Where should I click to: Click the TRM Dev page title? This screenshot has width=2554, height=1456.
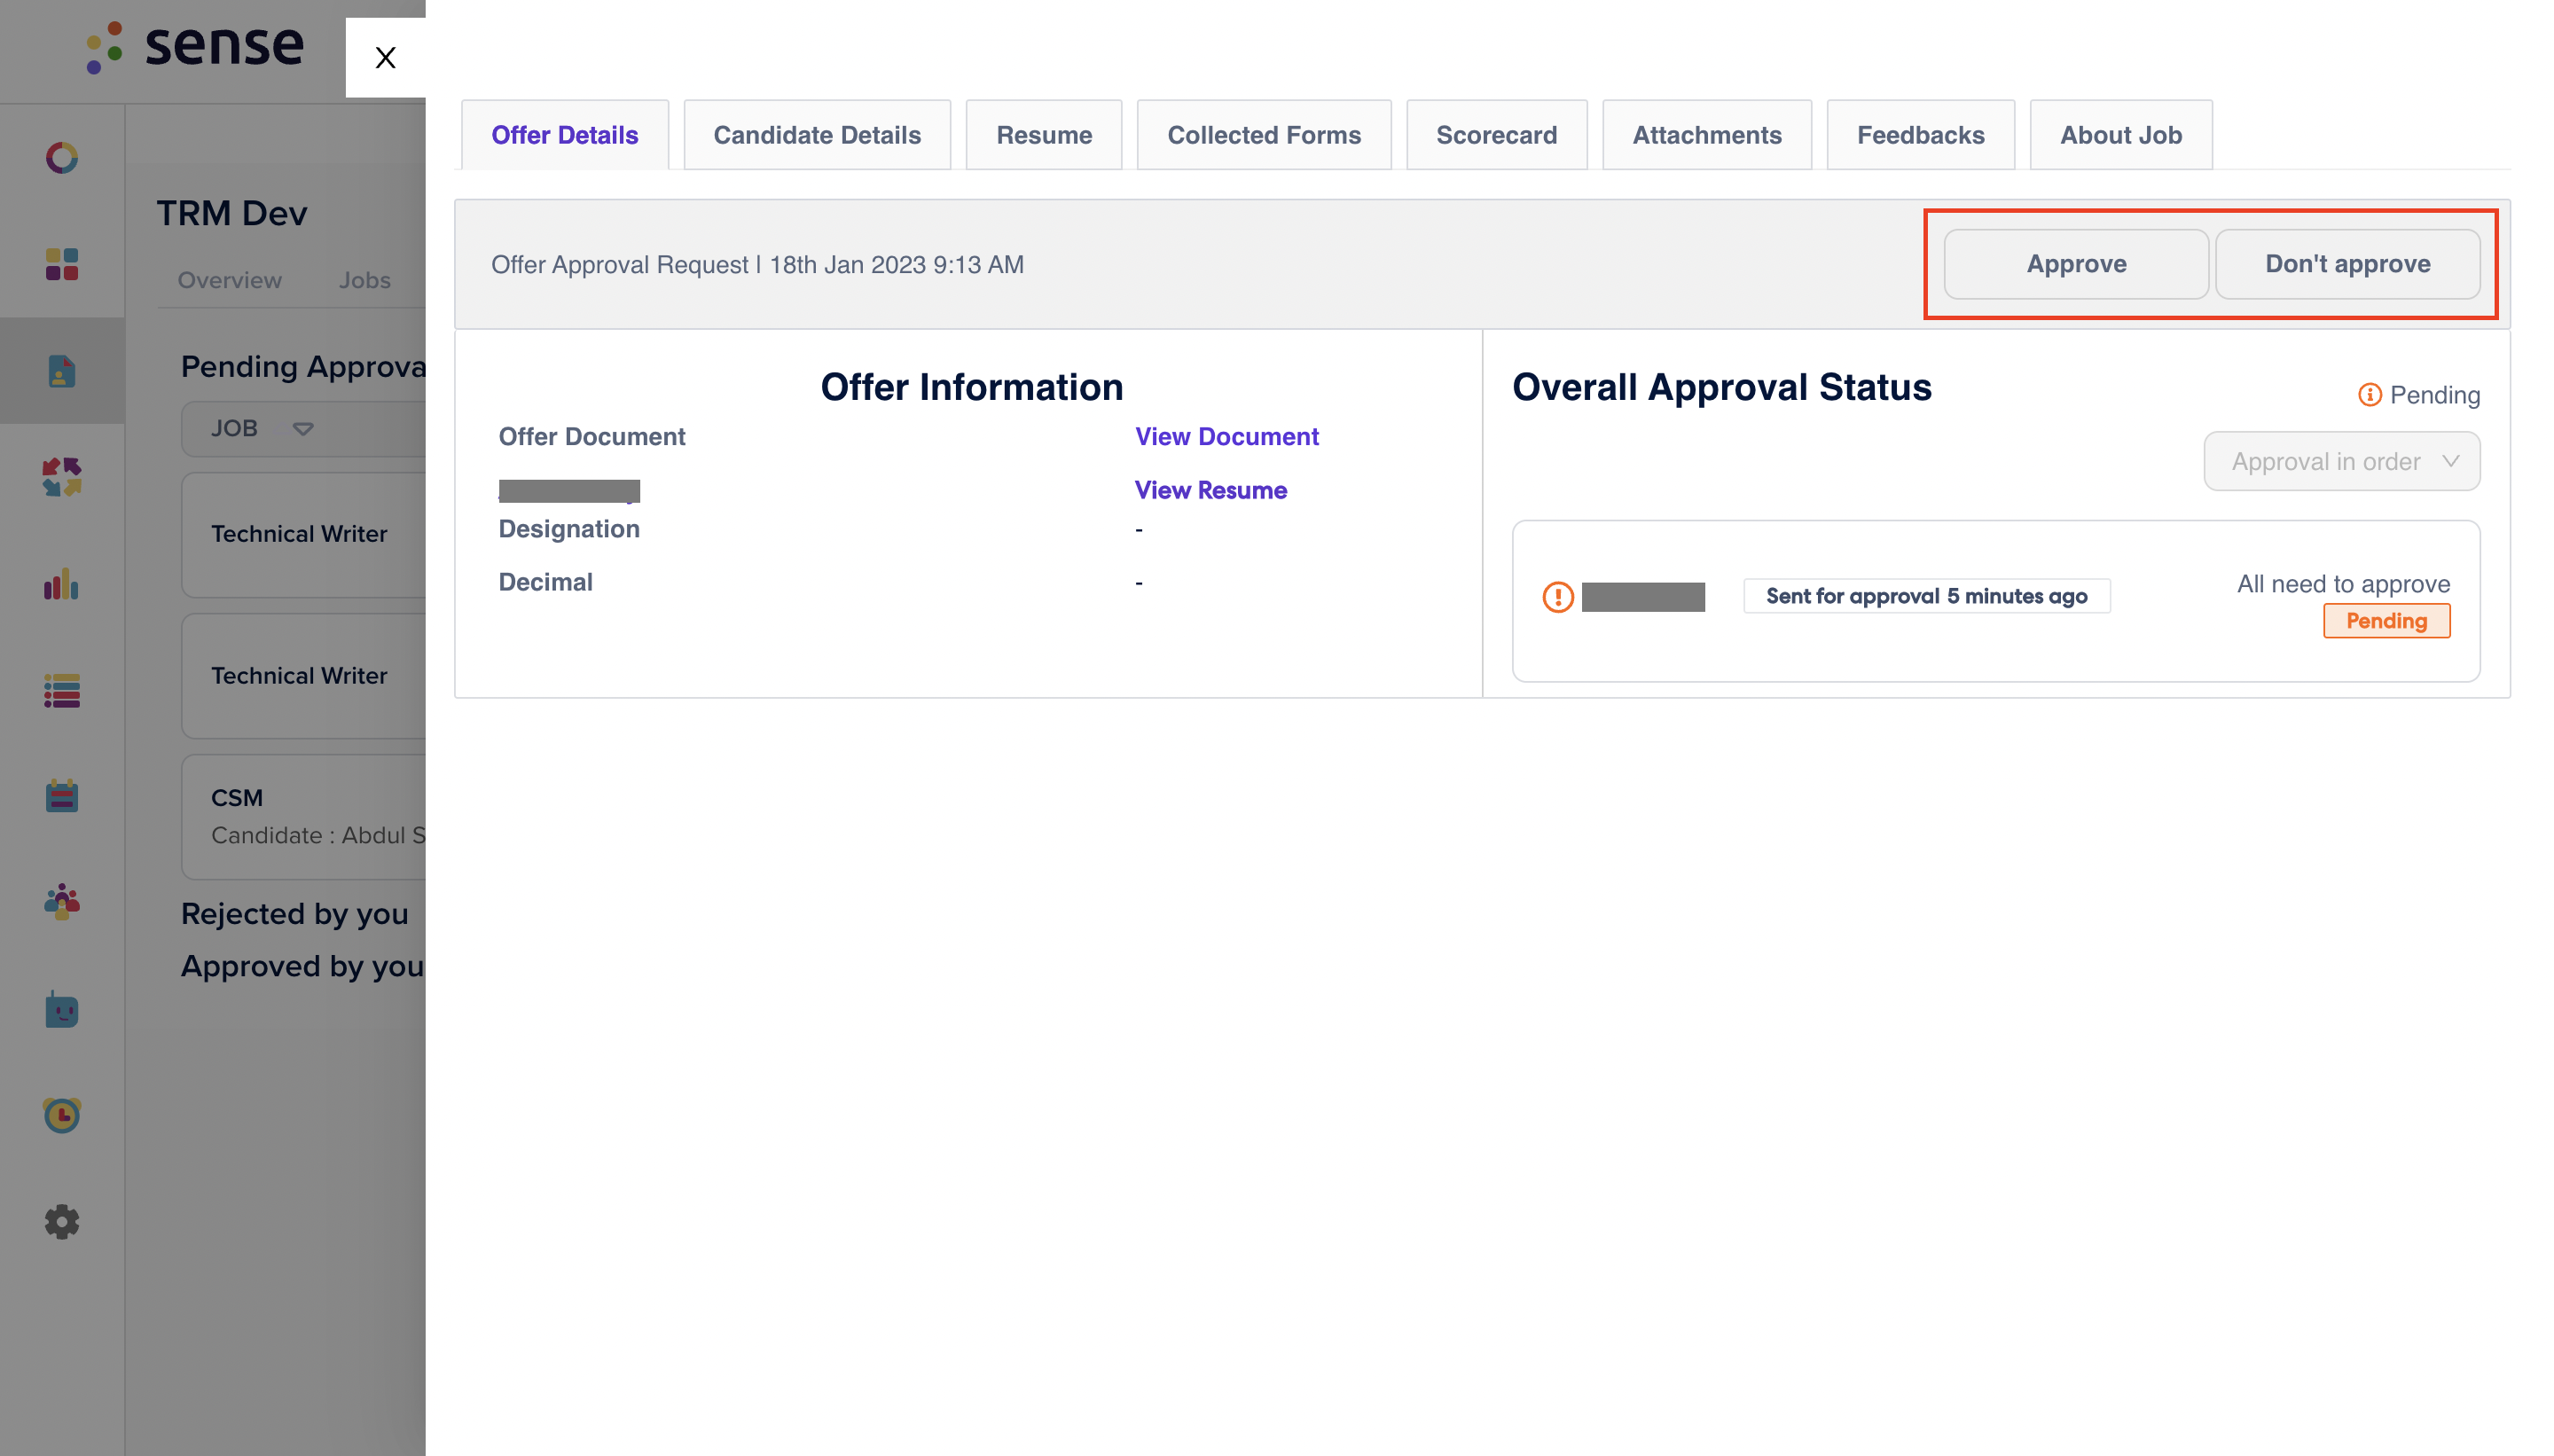(232, 213)
